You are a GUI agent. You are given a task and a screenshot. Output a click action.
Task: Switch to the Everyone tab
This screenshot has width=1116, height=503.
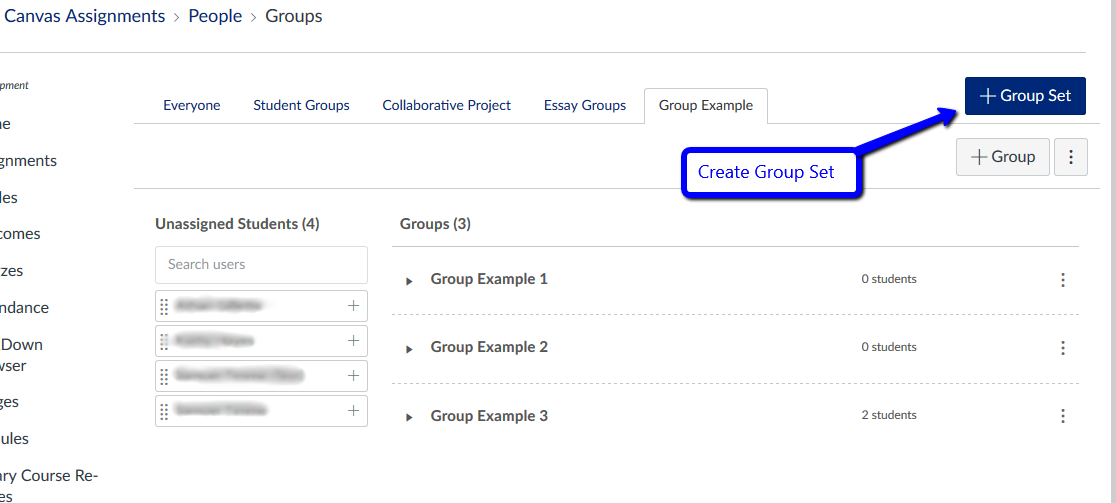[192, 105]
